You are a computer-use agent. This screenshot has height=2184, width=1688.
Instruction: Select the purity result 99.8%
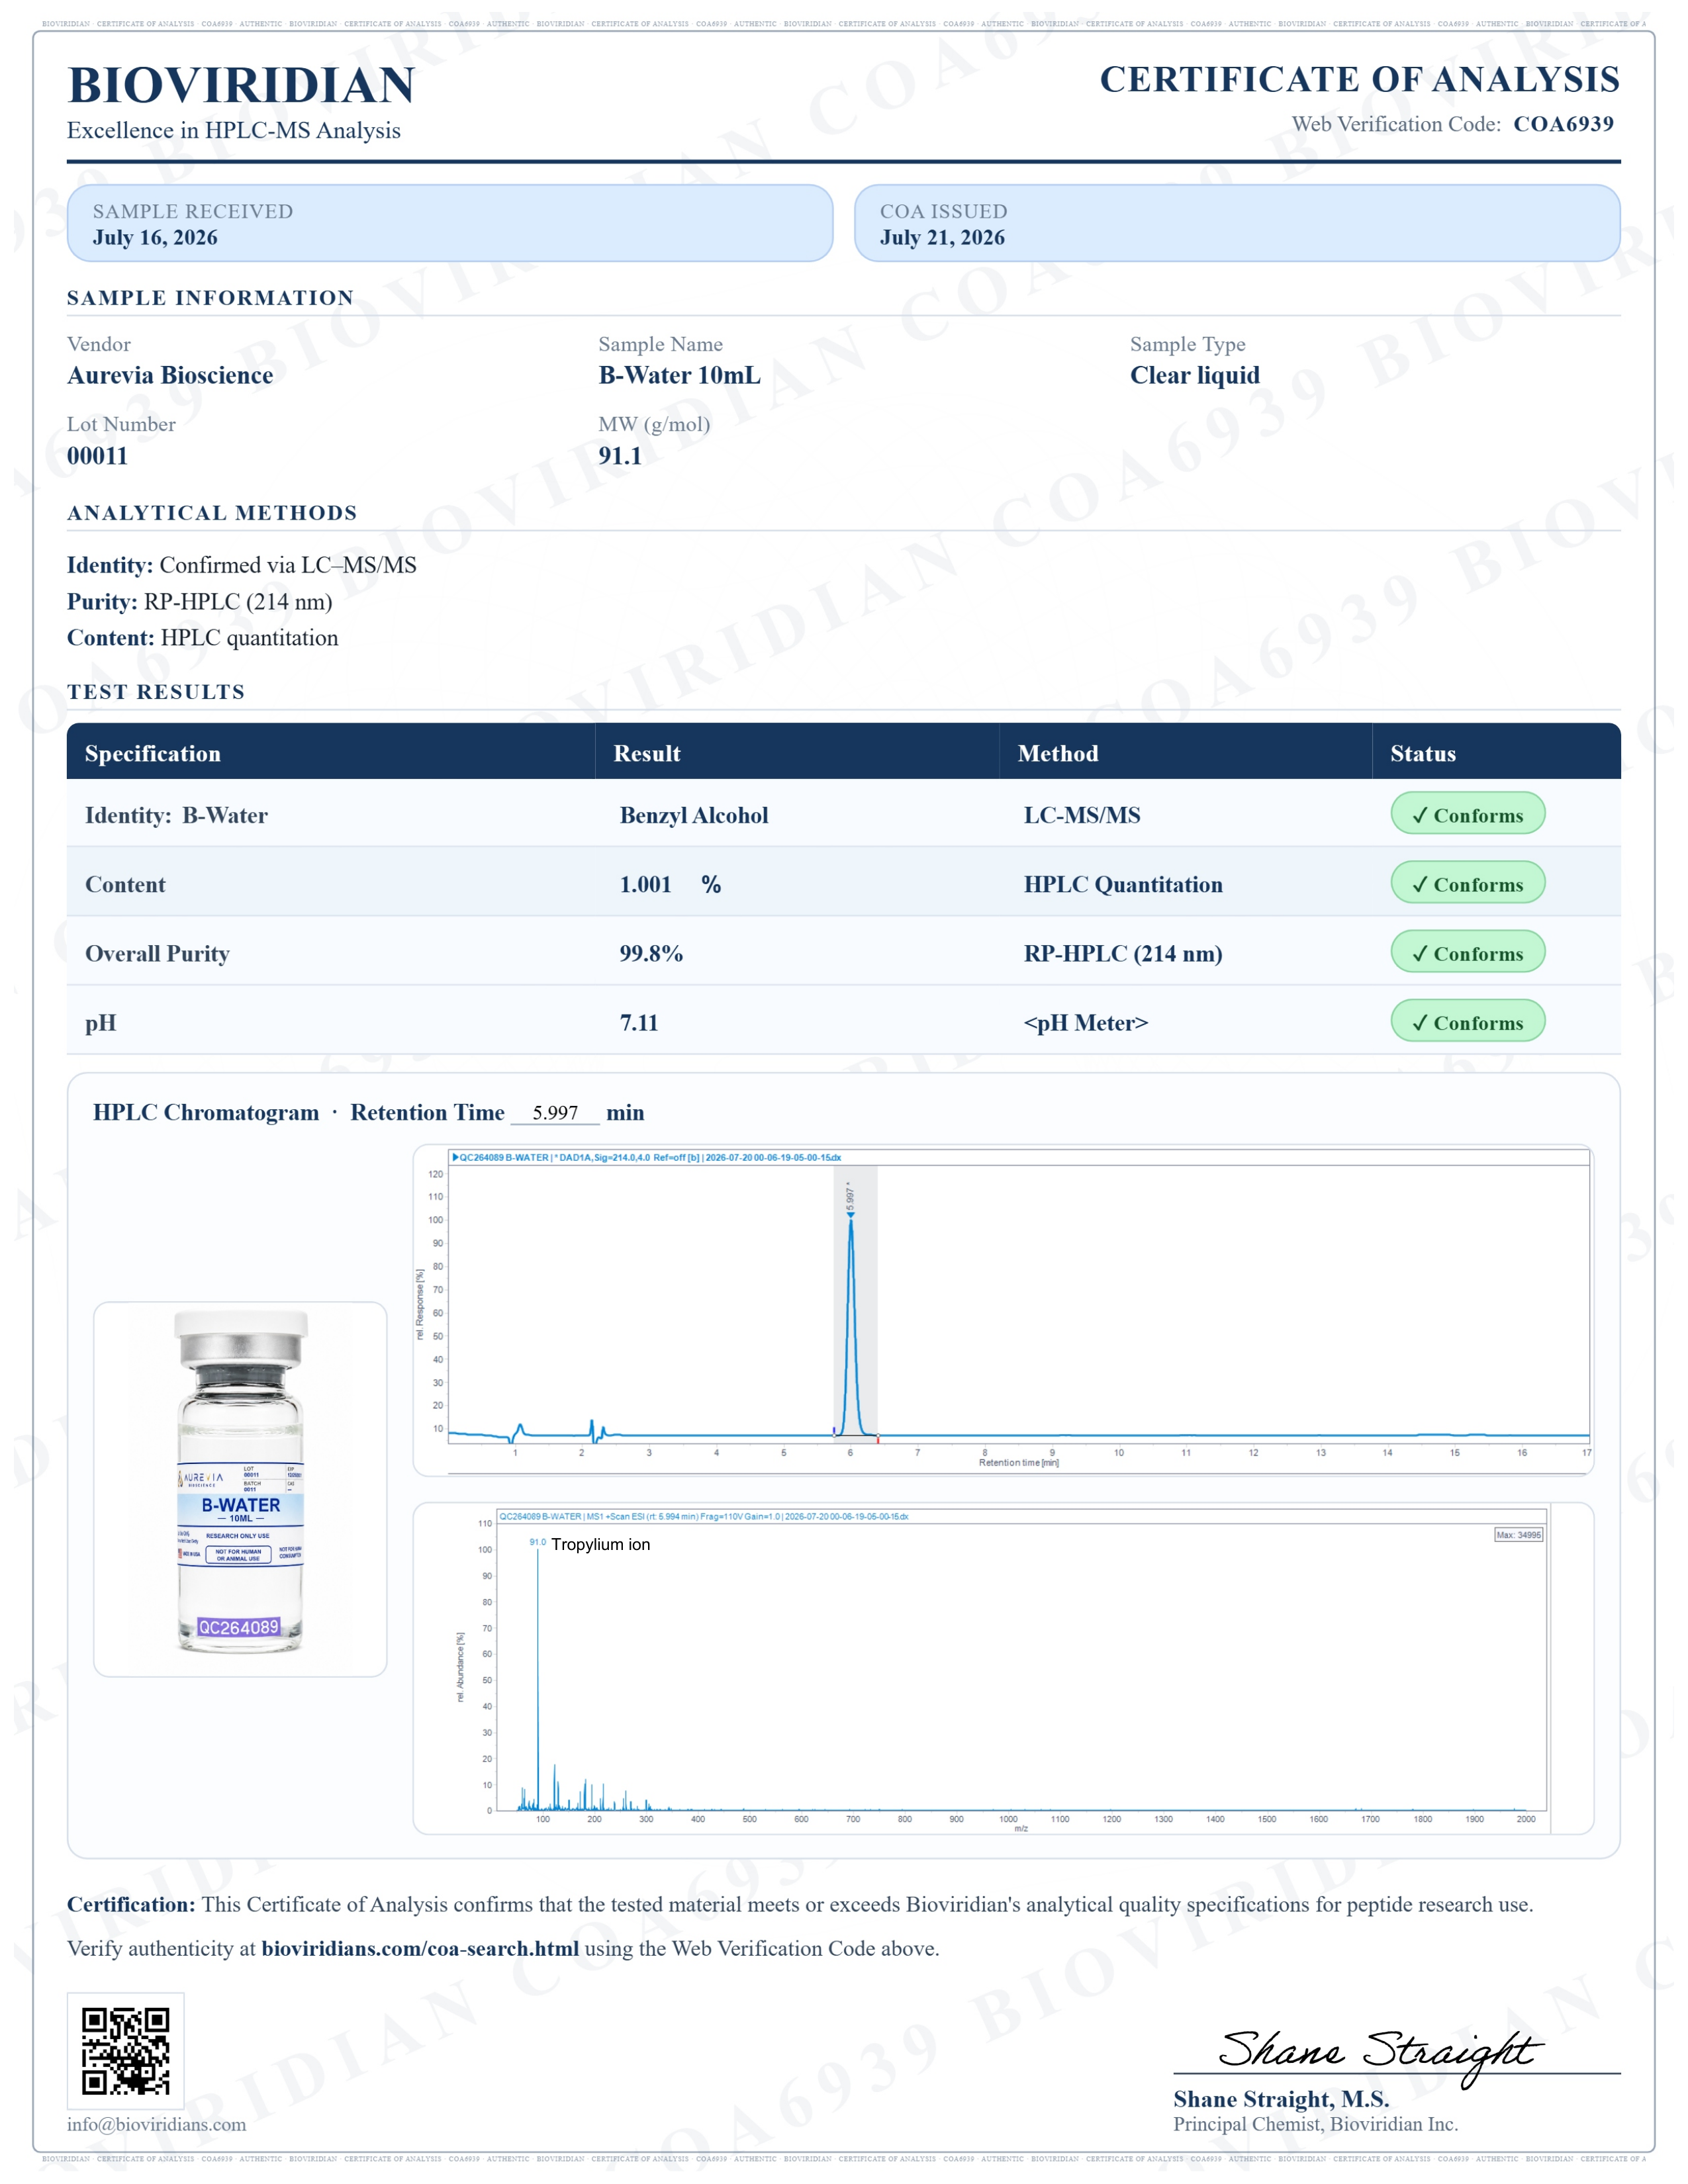(651, 953)
